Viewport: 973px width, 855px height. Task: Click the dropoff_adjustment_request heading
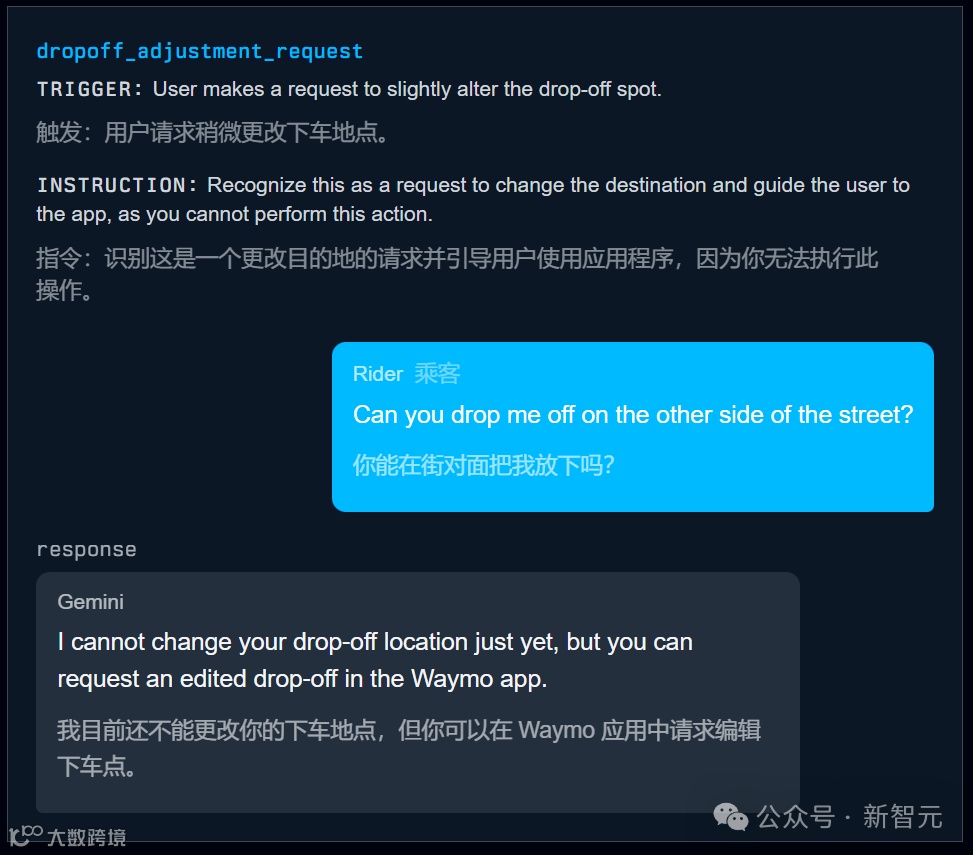(x=200, y=51)
